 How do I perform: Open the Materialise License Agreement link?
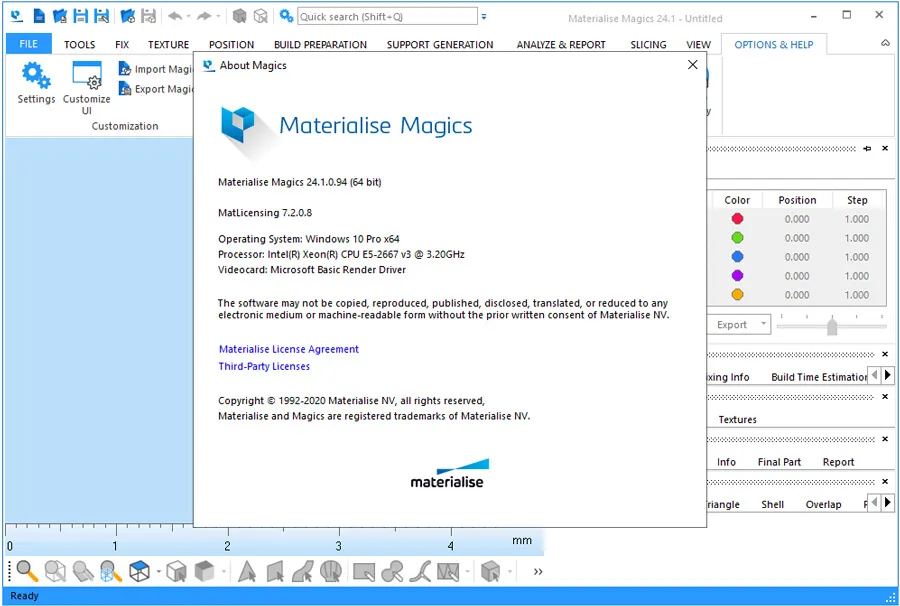click(x=289, y=349)
